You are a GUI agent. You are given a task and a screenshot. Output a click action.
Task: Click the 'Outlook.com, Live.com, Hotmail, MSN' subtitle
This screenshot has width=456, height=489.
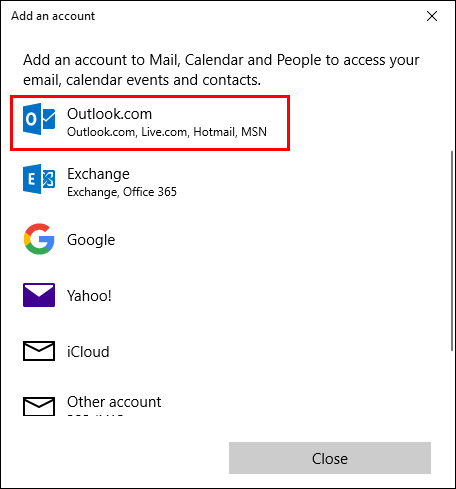click(x=167, y=132)
